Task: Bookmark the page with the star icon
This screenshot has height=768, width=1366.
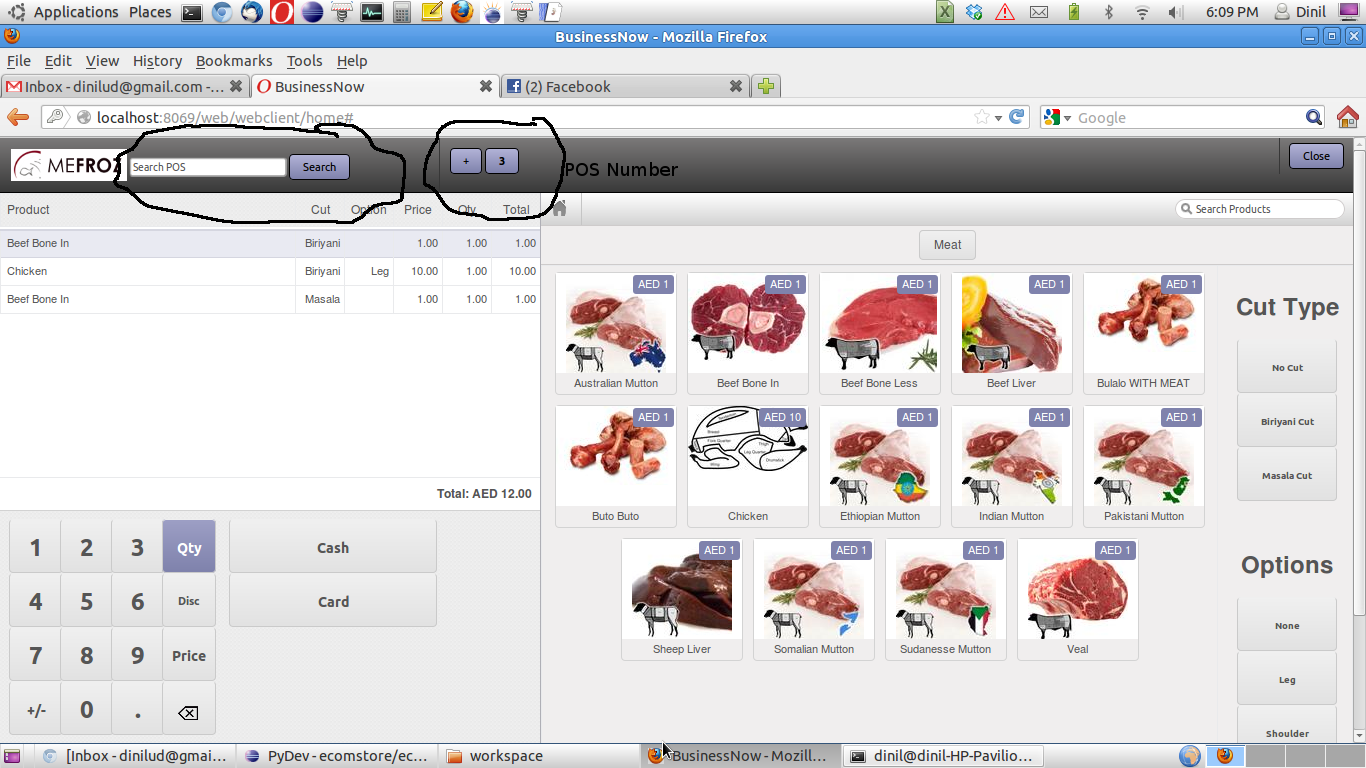Action: pos(982,117)
